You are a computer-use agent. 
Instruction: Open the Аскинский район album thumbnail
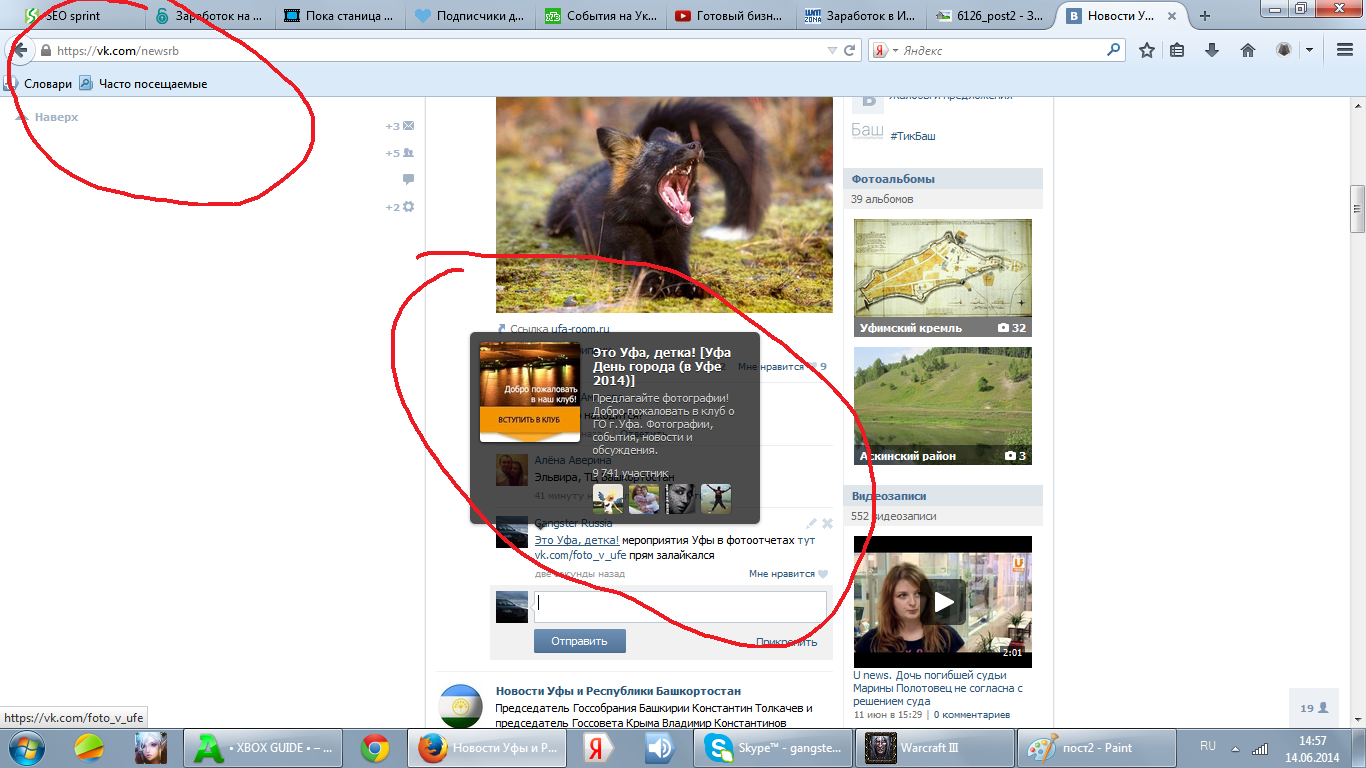pyautogui.click(x=943, y=406)
